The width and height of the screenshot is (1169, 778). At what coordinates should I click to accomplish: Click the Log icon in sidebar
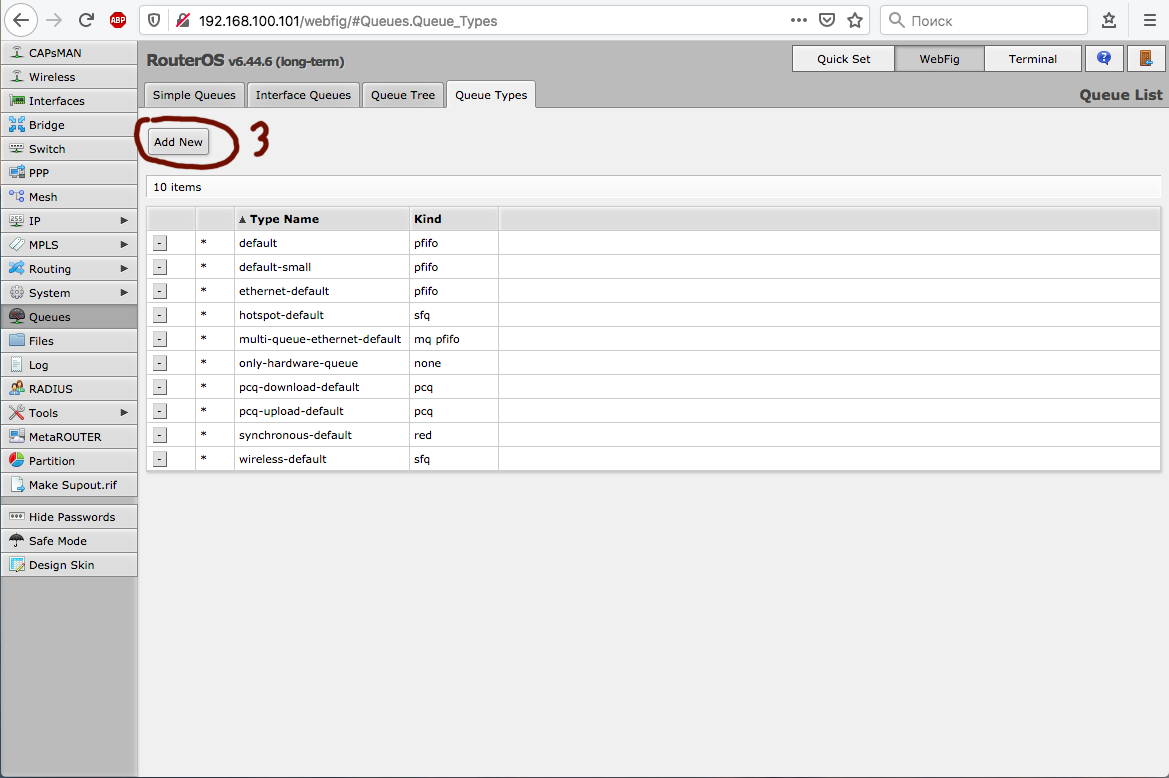coord(16,364)
